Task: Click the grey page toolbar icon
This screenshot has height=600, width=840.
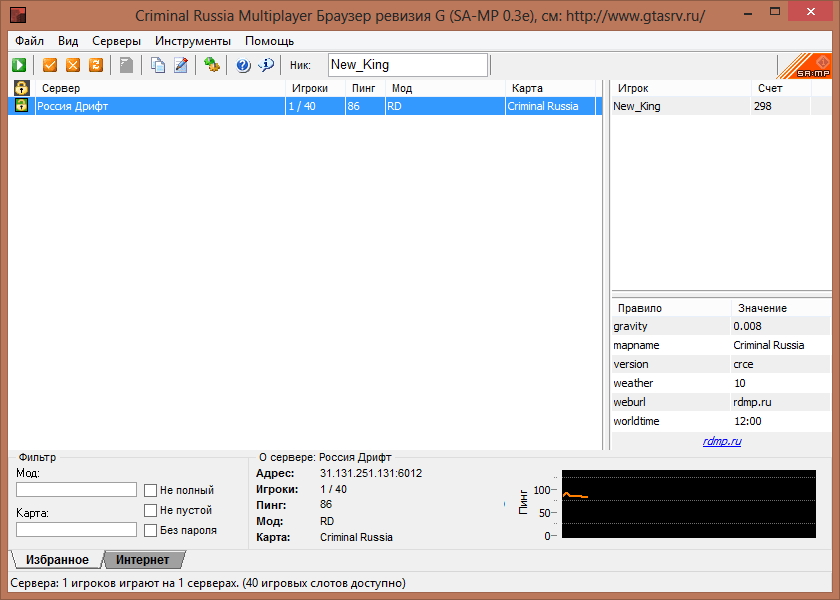Action: pos(126,65)
